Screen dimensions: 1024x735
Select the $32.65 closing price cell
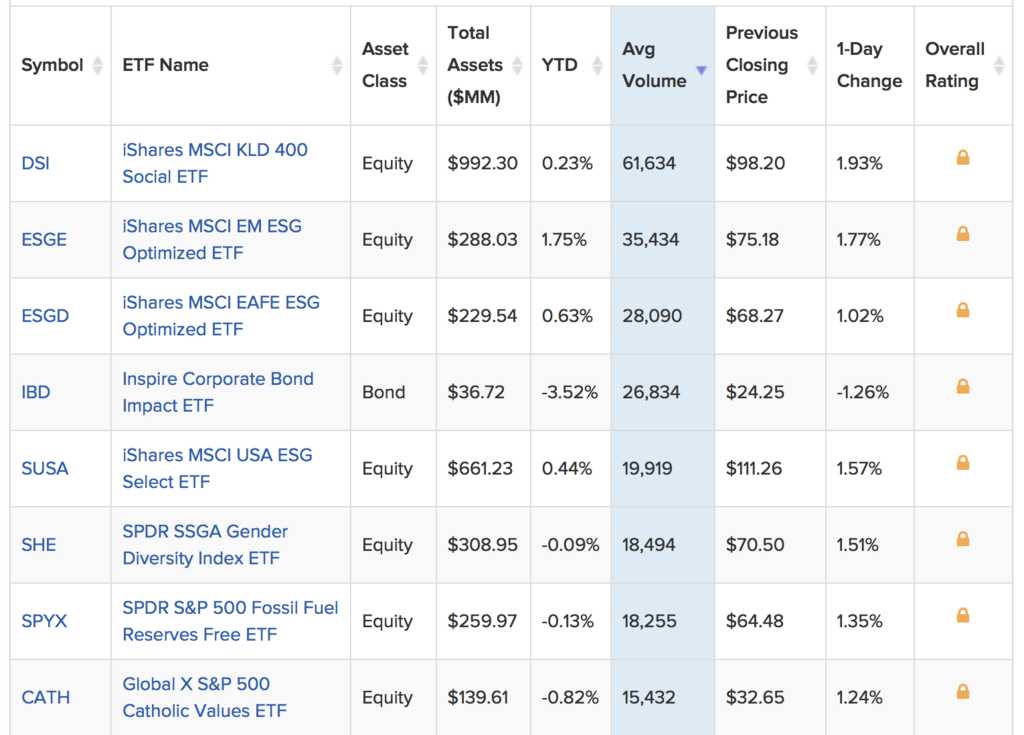click(770, 698)
